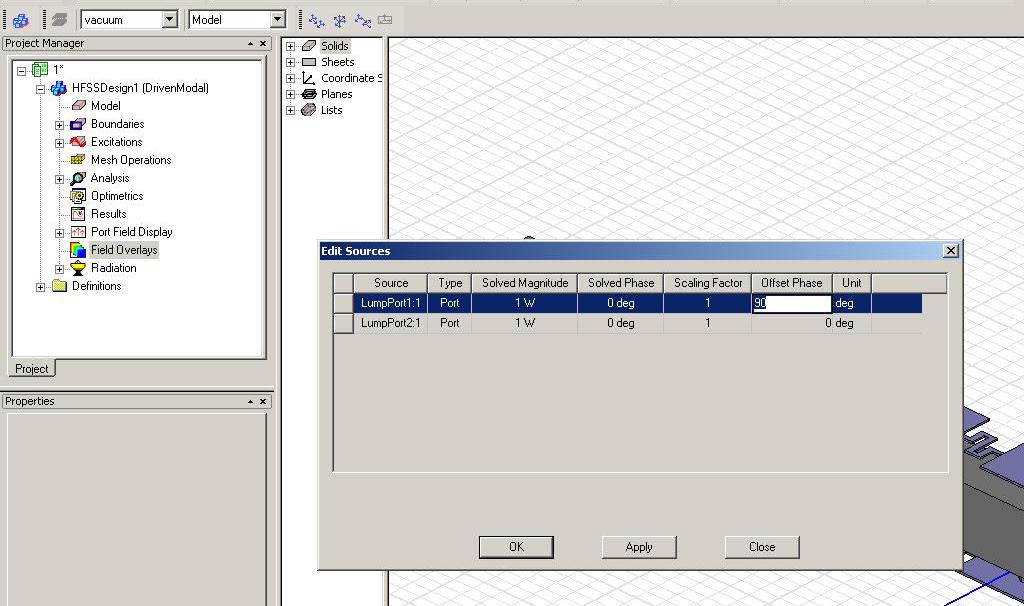Click the Lists icon in model tree

coord(309,110)
